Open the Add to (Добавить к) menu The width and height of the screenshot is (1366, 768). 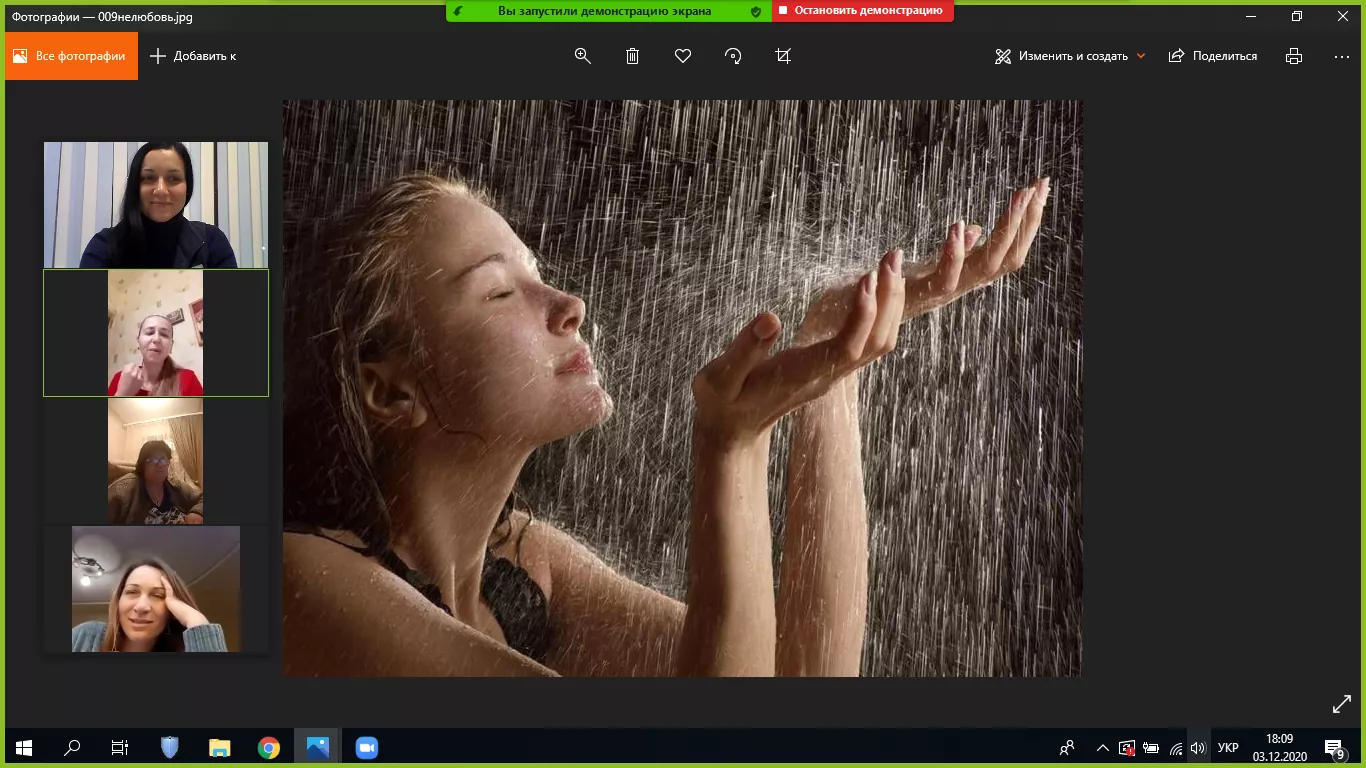[193, 56]
